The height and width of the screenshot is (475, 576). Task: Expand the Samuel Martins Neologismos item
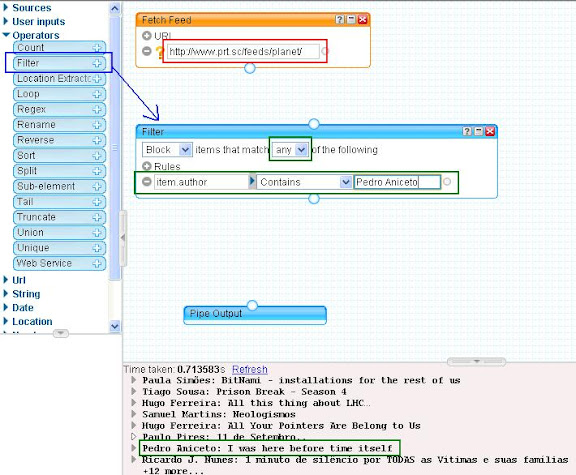(x=134, y=414)
